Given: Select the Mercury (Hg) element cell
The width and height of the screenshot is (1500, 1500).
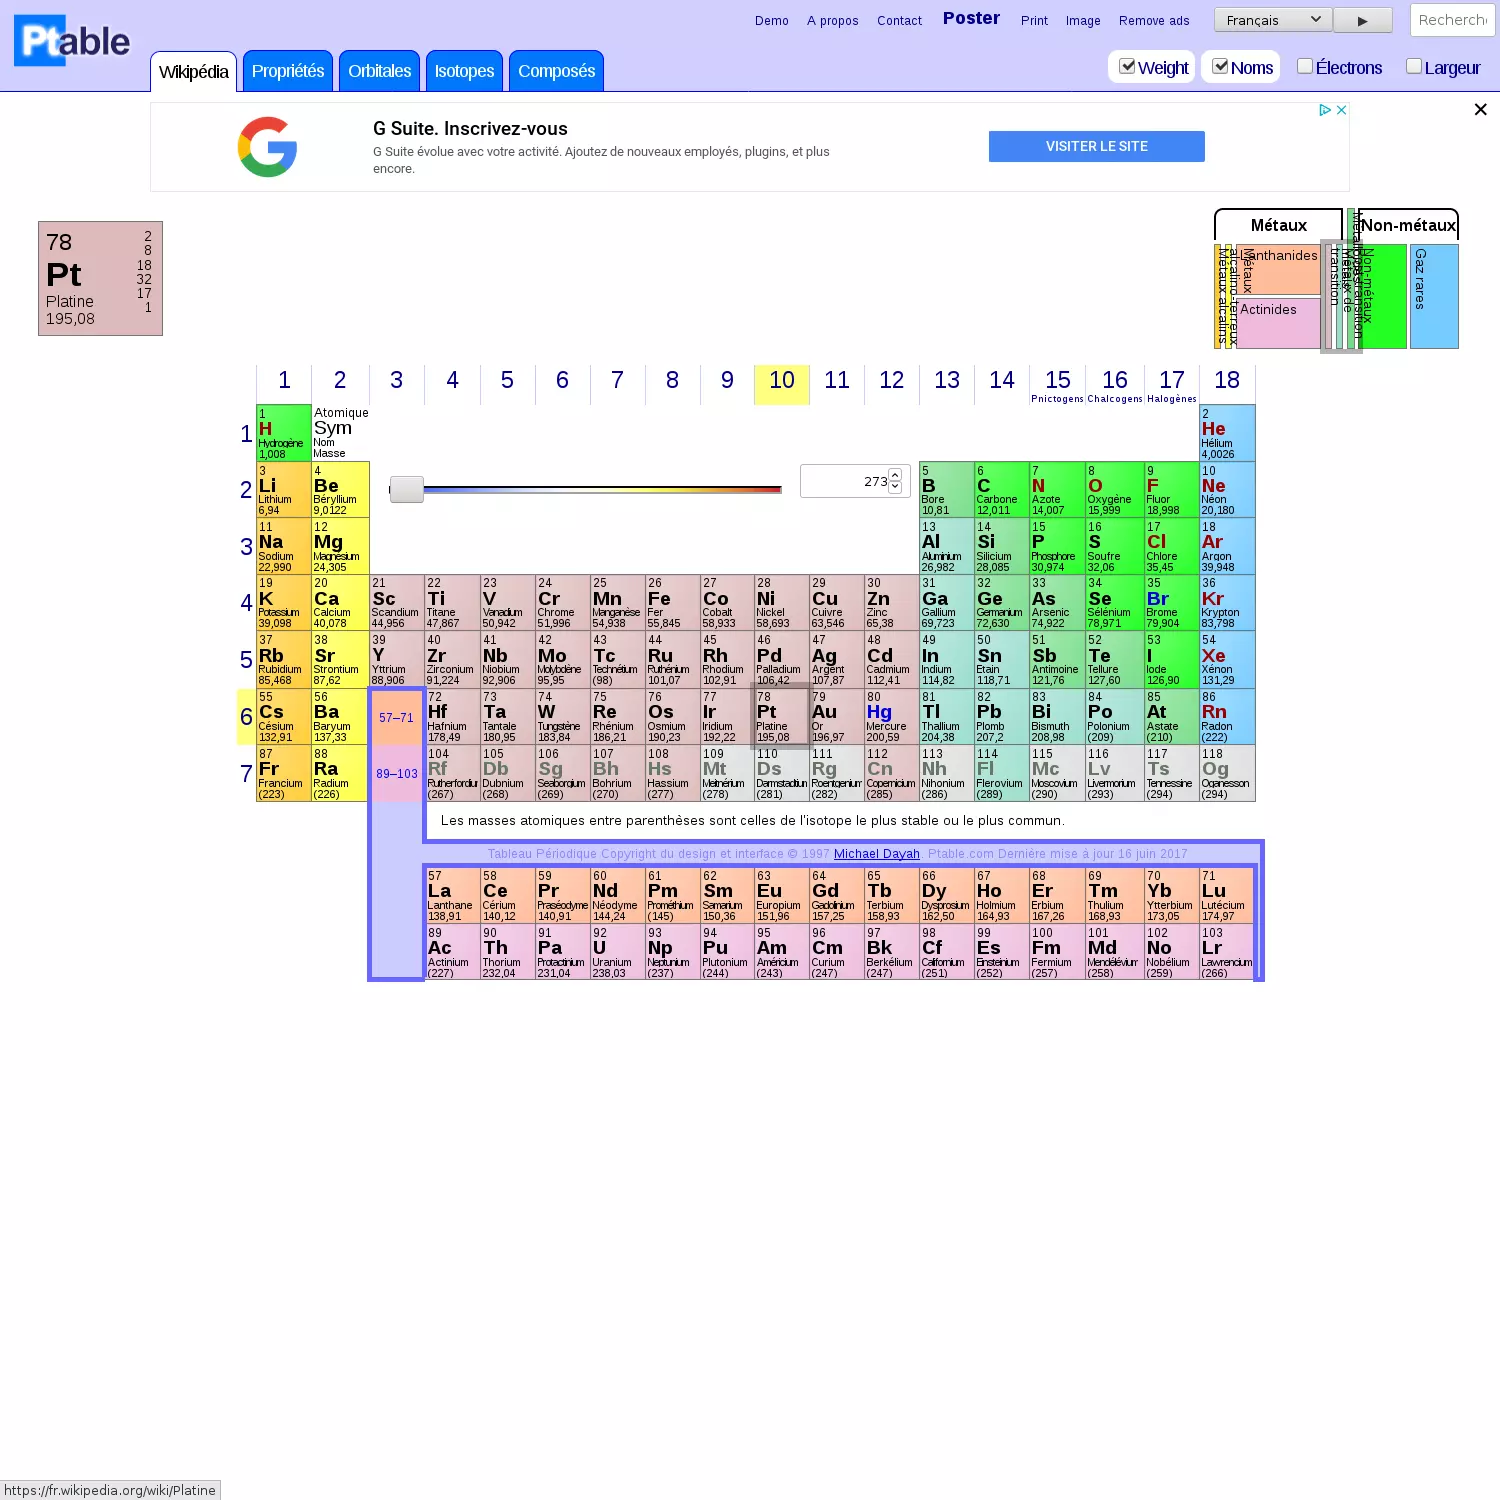Looking at the screenshot, I should tap(891, 716).
